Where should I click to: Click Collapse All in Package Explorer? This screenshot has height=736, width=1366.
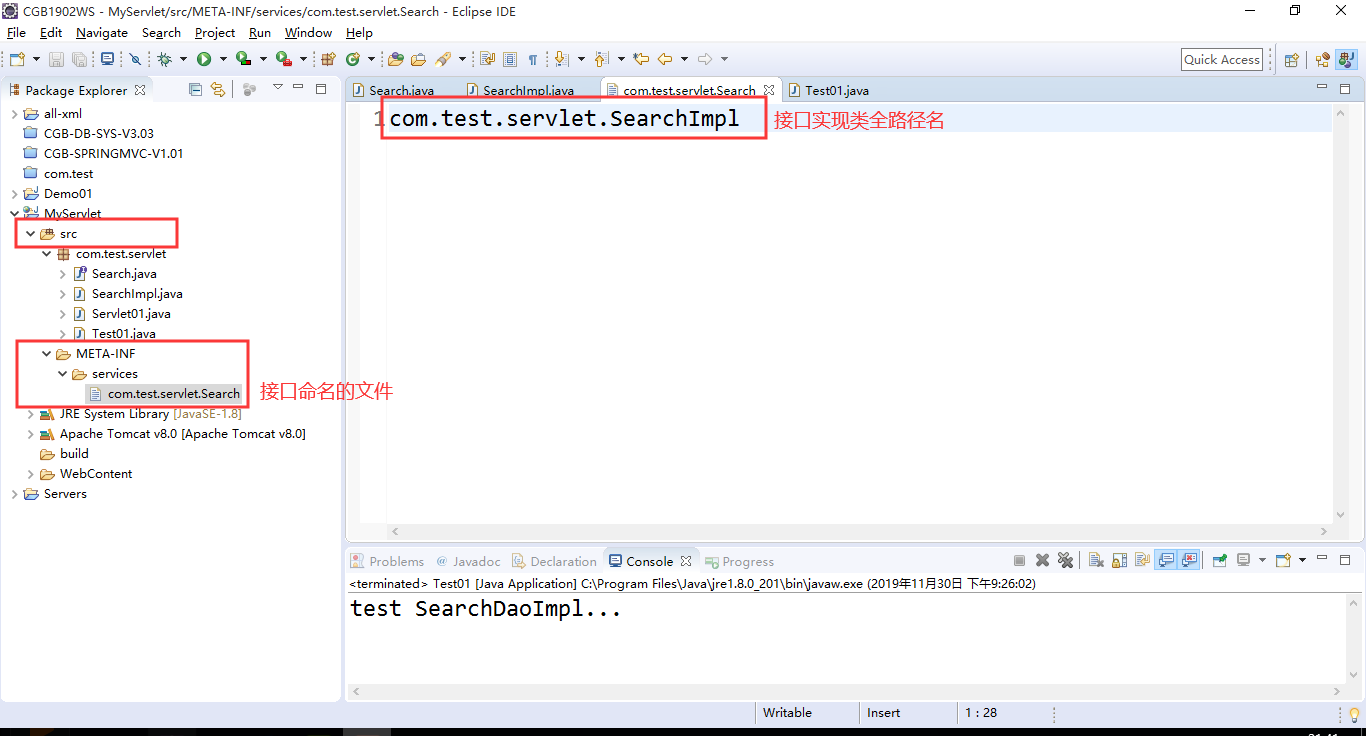(x=196, y=90)
